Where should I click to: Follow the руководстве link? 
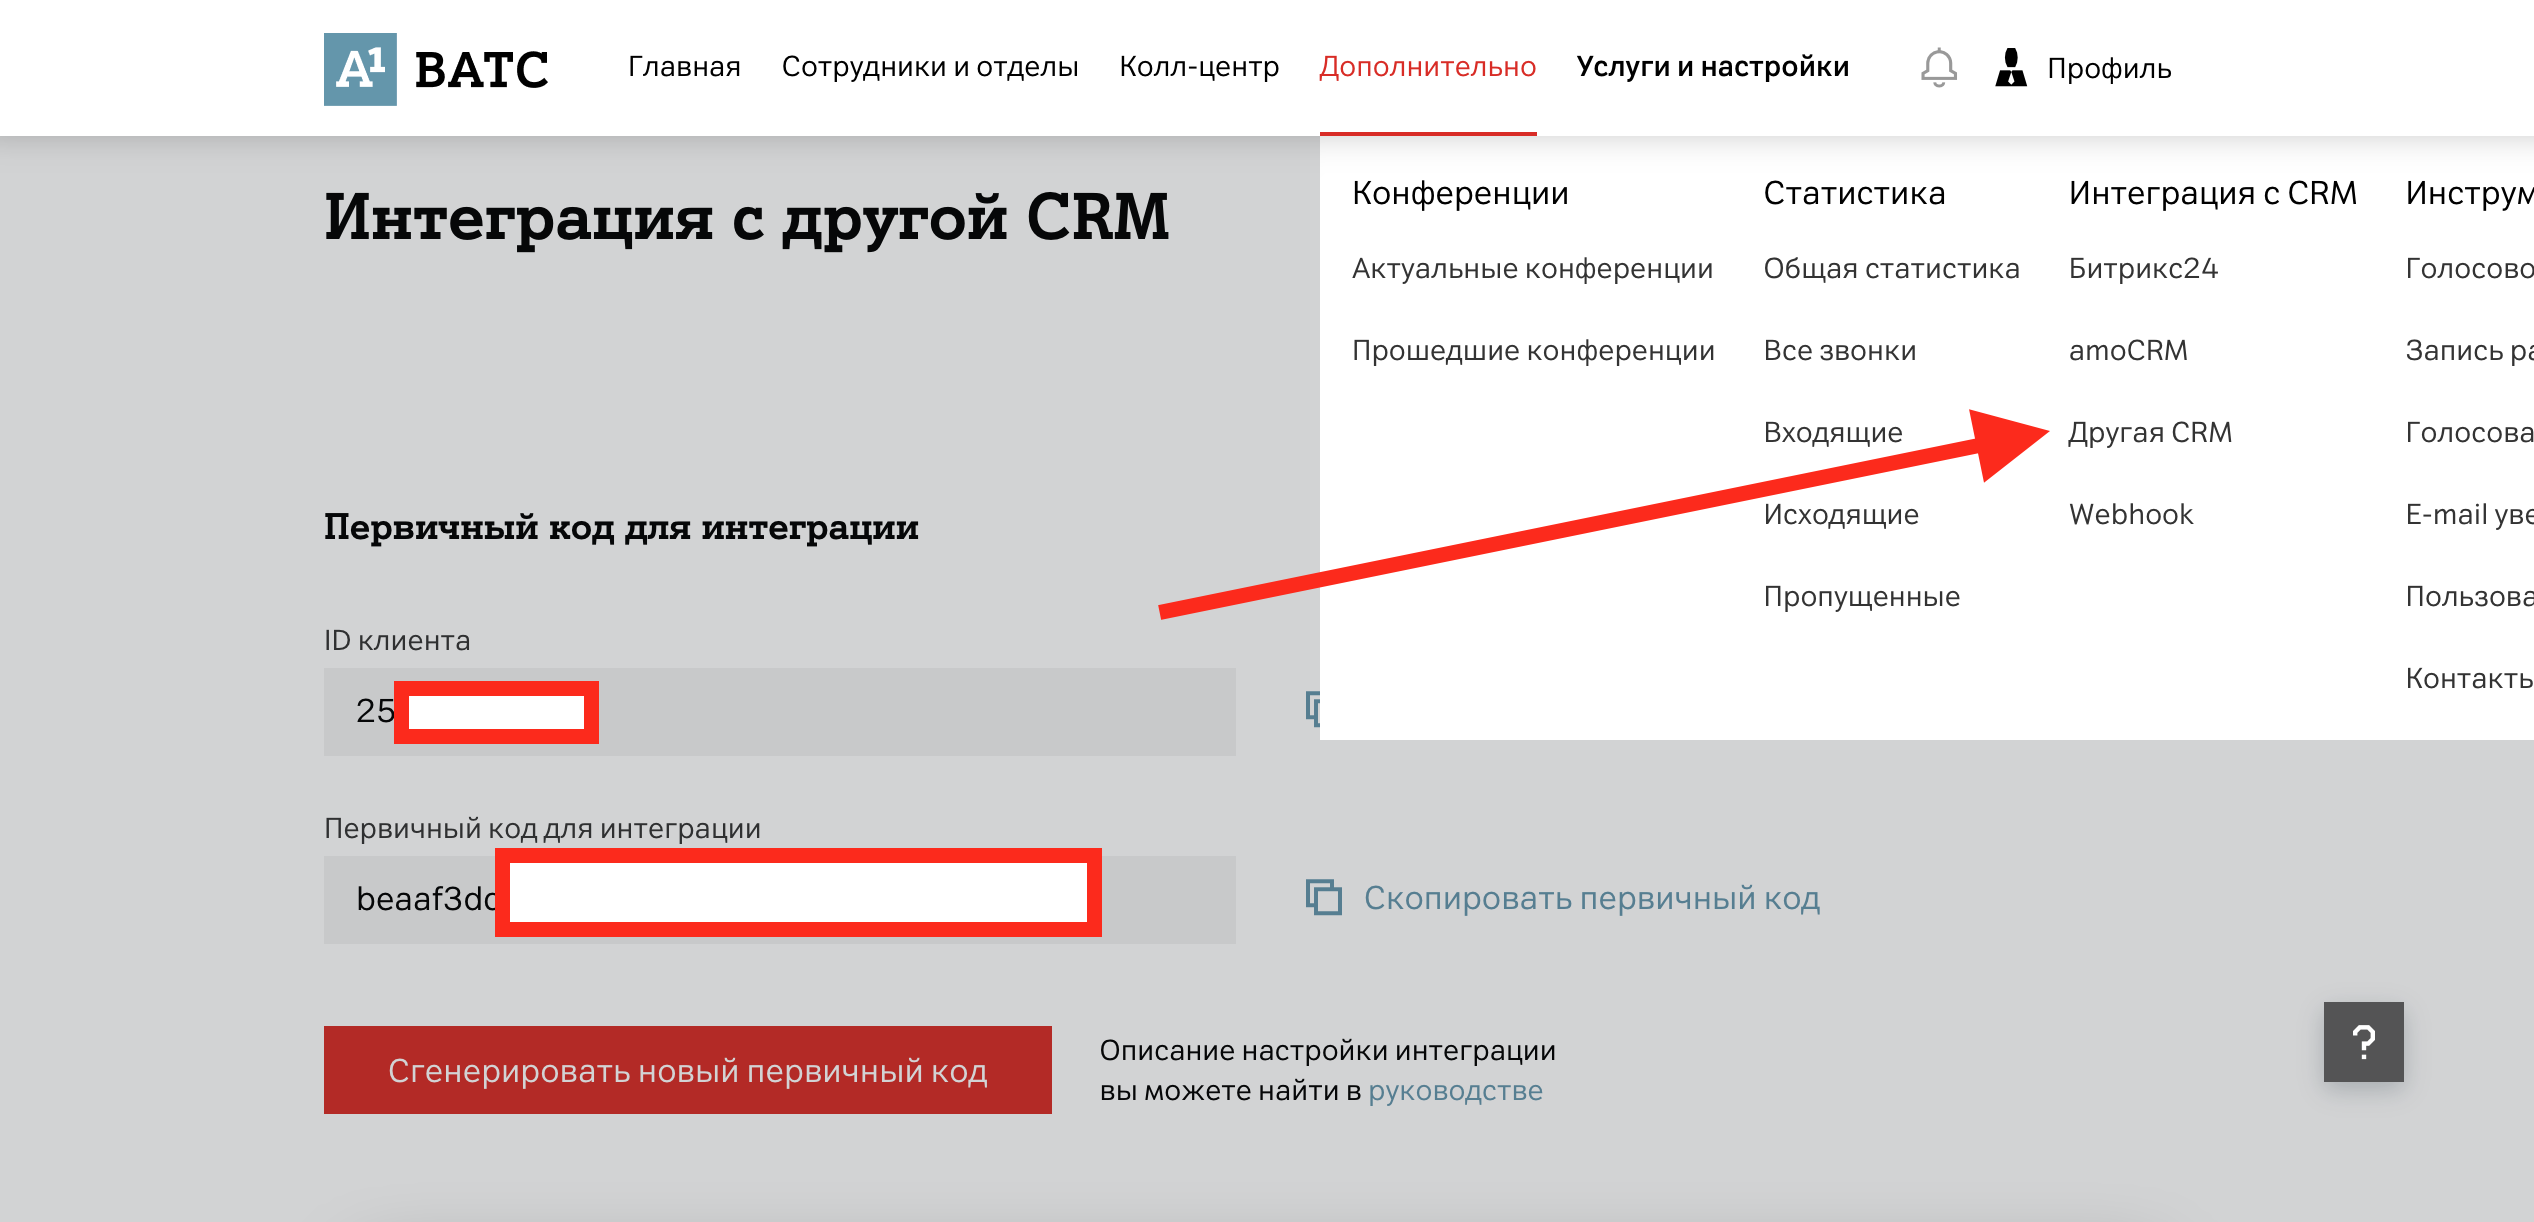tap(1454, 1091)
